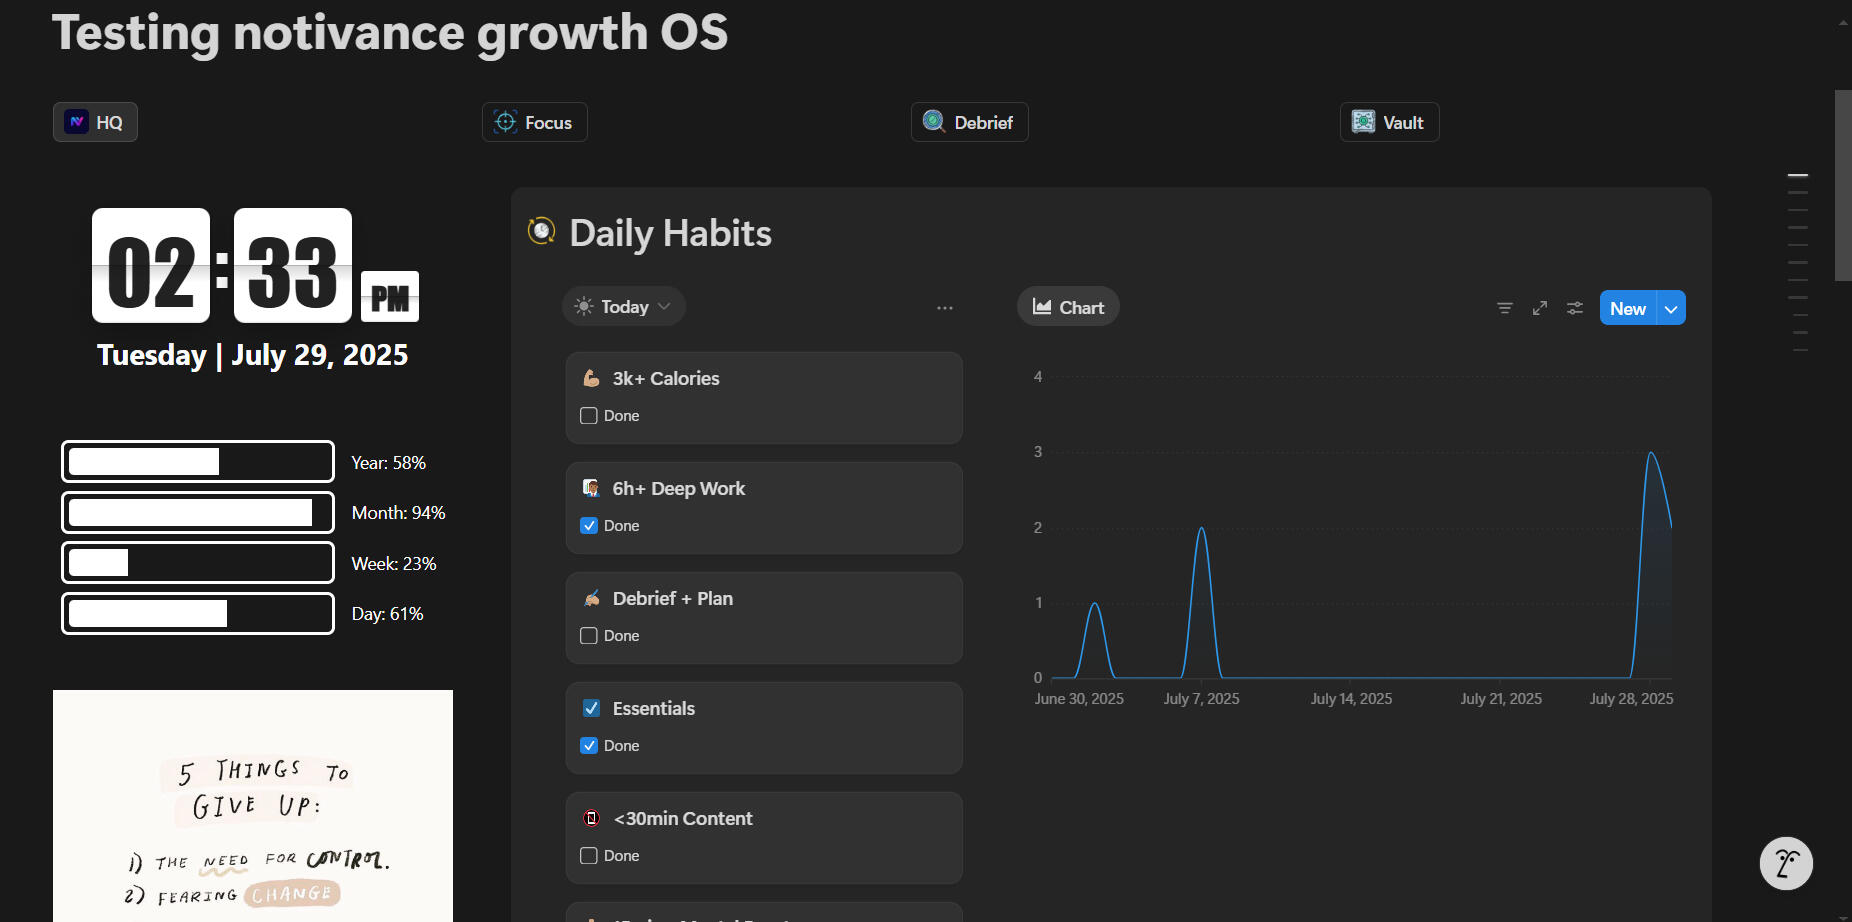Screen dimensions: 1852x922
Task: Click the blue New button
Action: click(1627, 309)
